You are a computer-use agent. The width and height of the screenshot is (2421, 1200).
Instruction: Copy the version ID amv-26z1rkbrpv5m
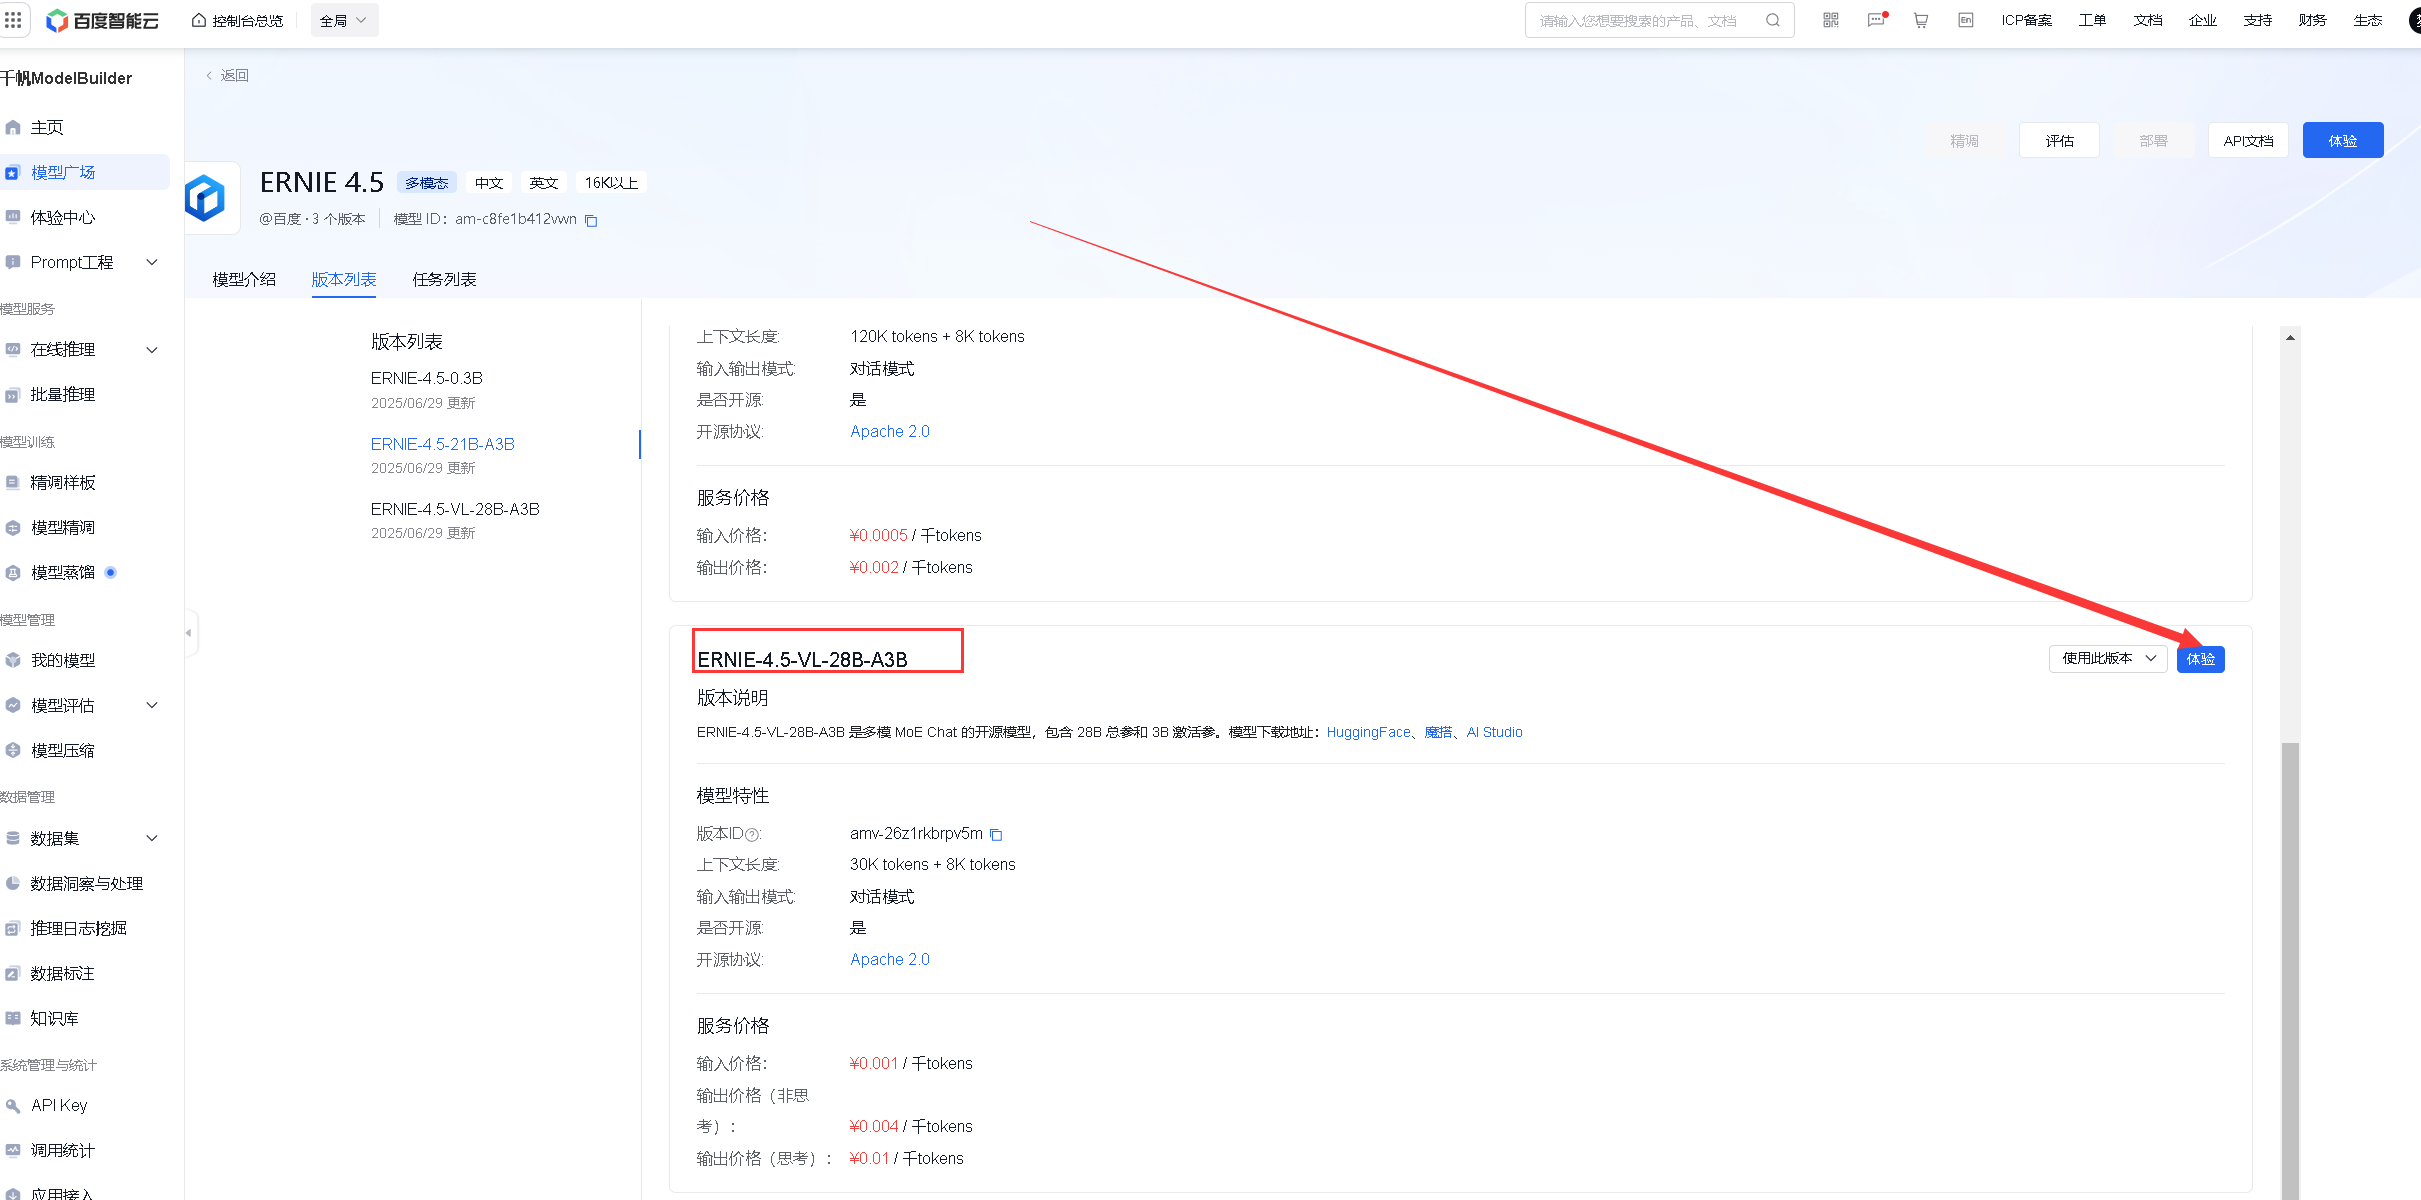(x=996, y=834)
